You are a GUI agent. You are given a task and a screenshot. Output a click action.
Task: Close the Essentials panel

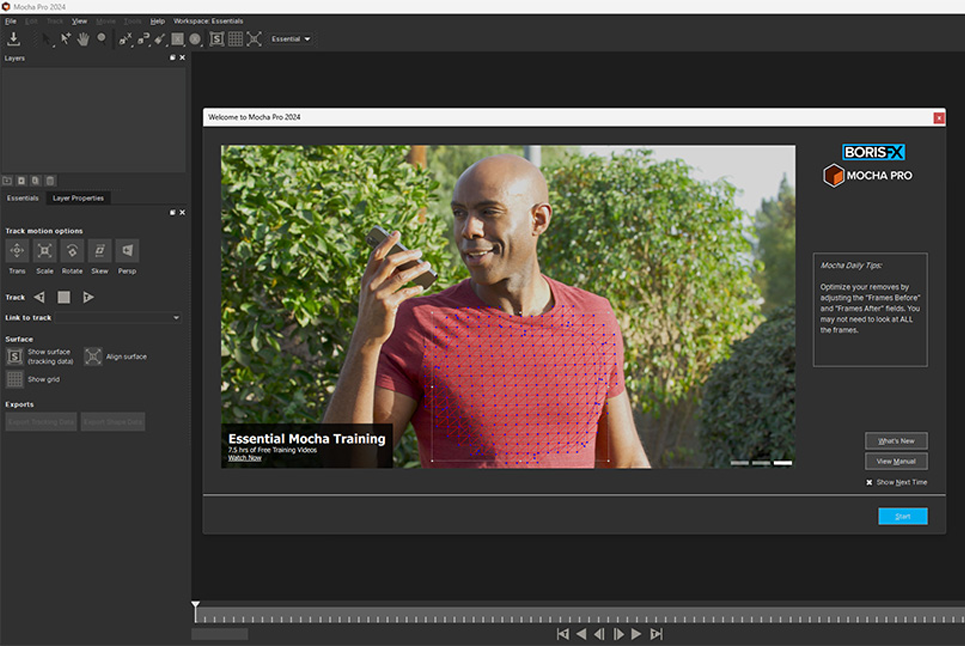pyautogui.click(x=182, y=212)
